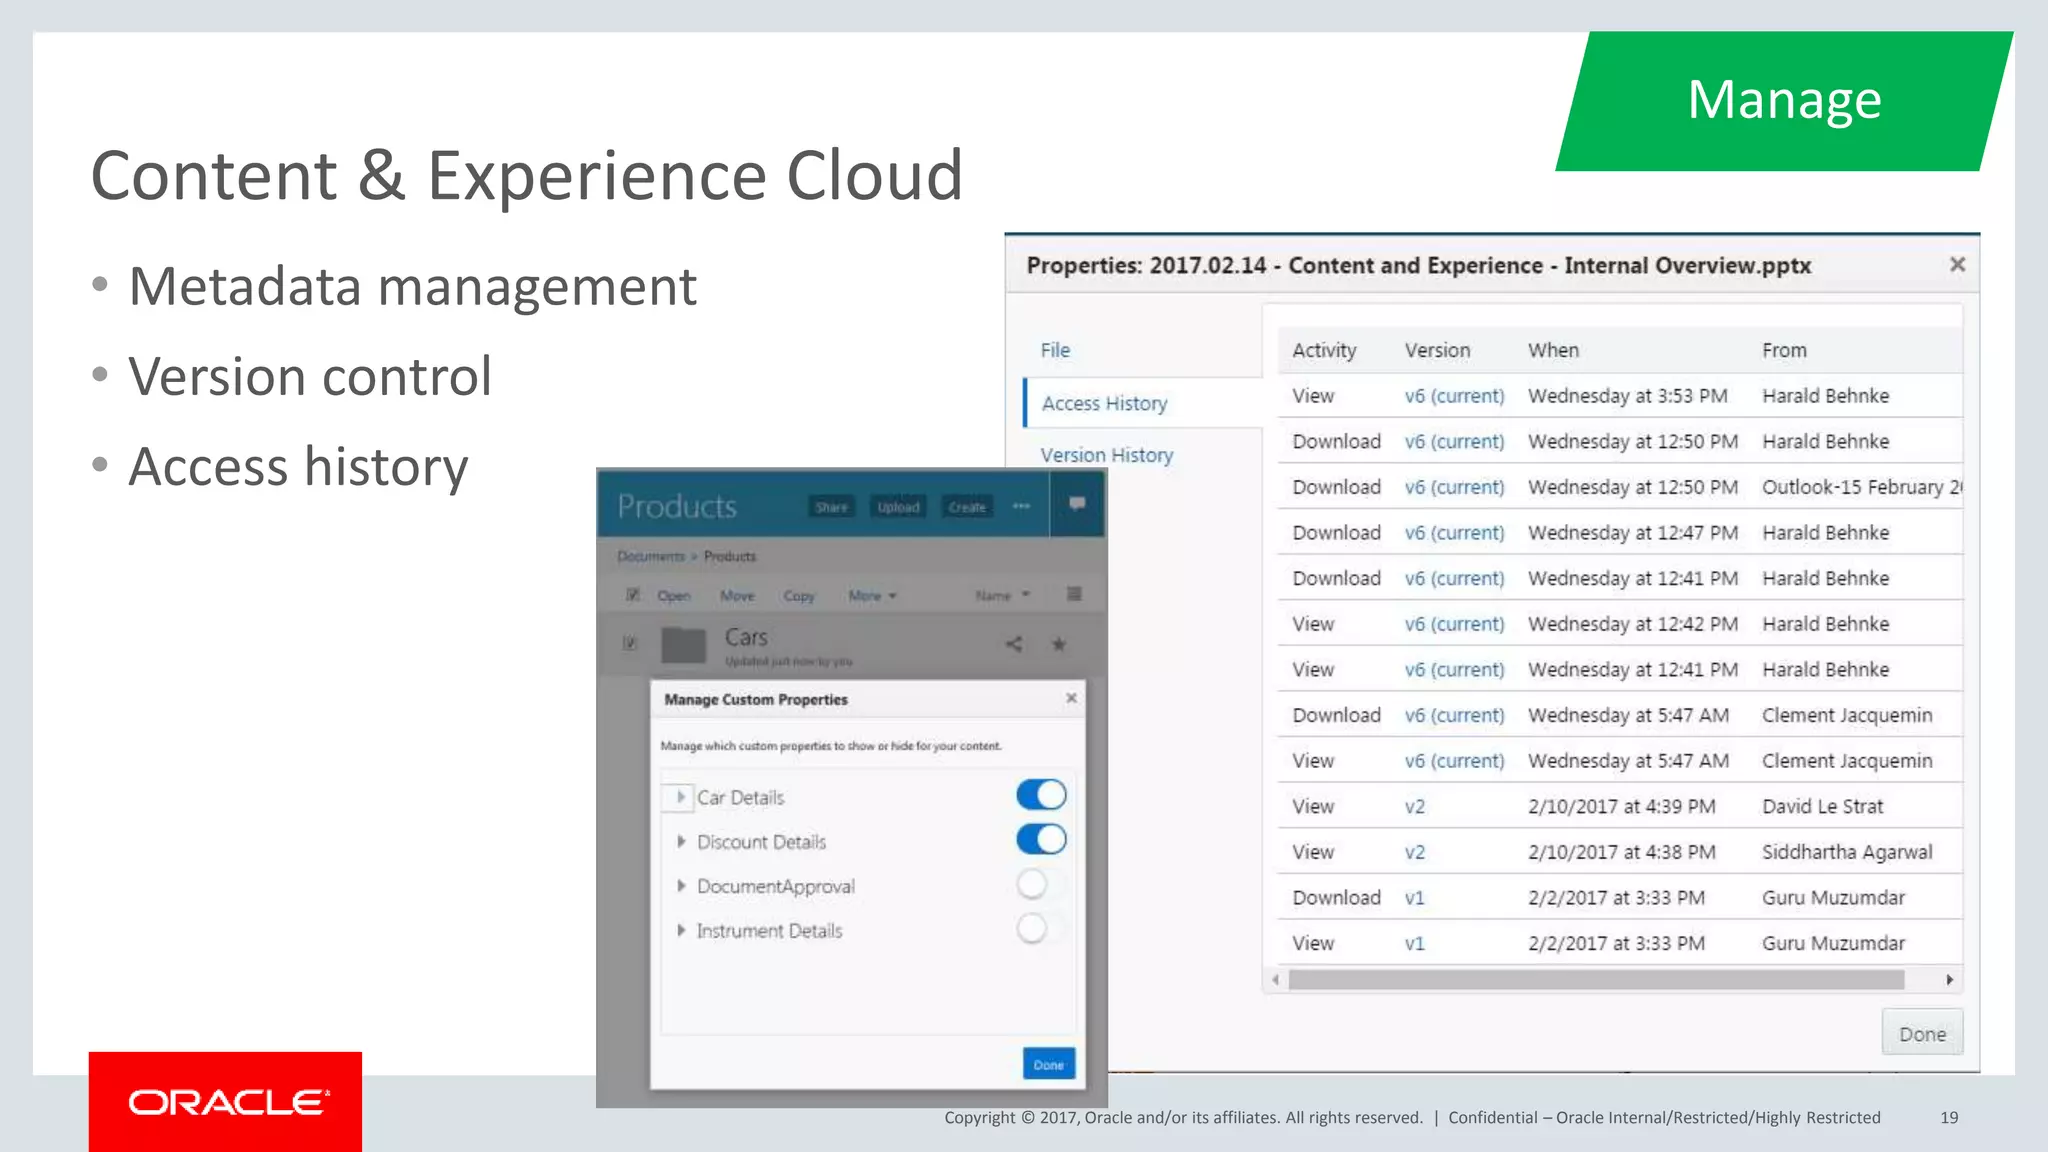Go to Documents in the breadcrumb
The image size is (2048, 1152).
(x=651, y=556)
